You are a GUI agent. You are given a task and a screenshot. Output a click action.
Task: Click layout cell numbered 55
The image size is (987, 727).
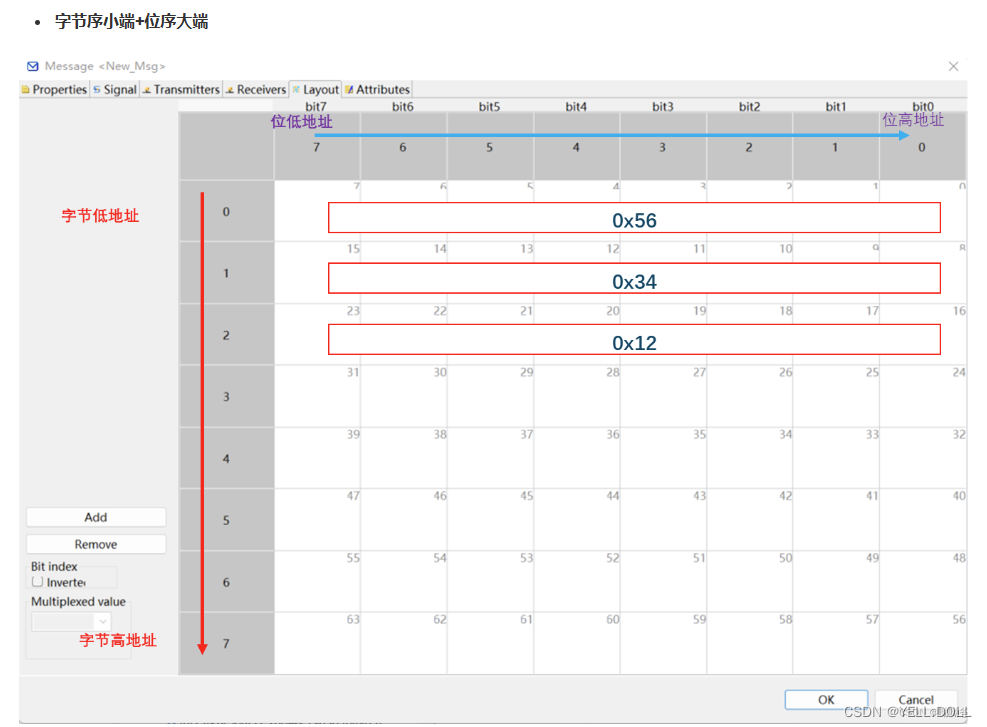click(x=317, y=582)
